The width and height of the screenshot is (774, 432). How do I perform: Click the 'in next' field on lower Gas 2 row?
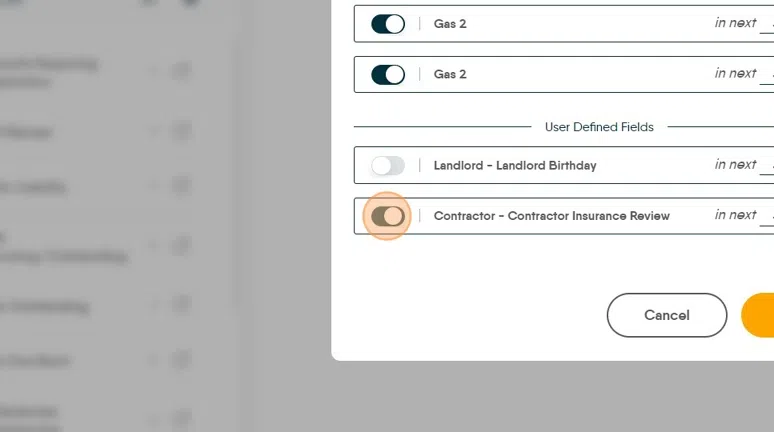tap(766, 75)
